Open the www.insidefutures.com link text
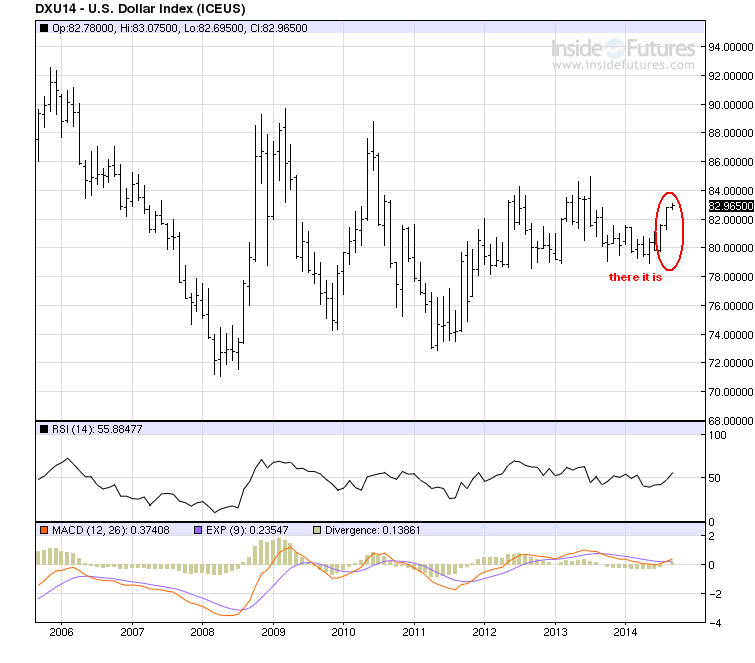This screenshot has width=755, height=663. tap(623, 65)
